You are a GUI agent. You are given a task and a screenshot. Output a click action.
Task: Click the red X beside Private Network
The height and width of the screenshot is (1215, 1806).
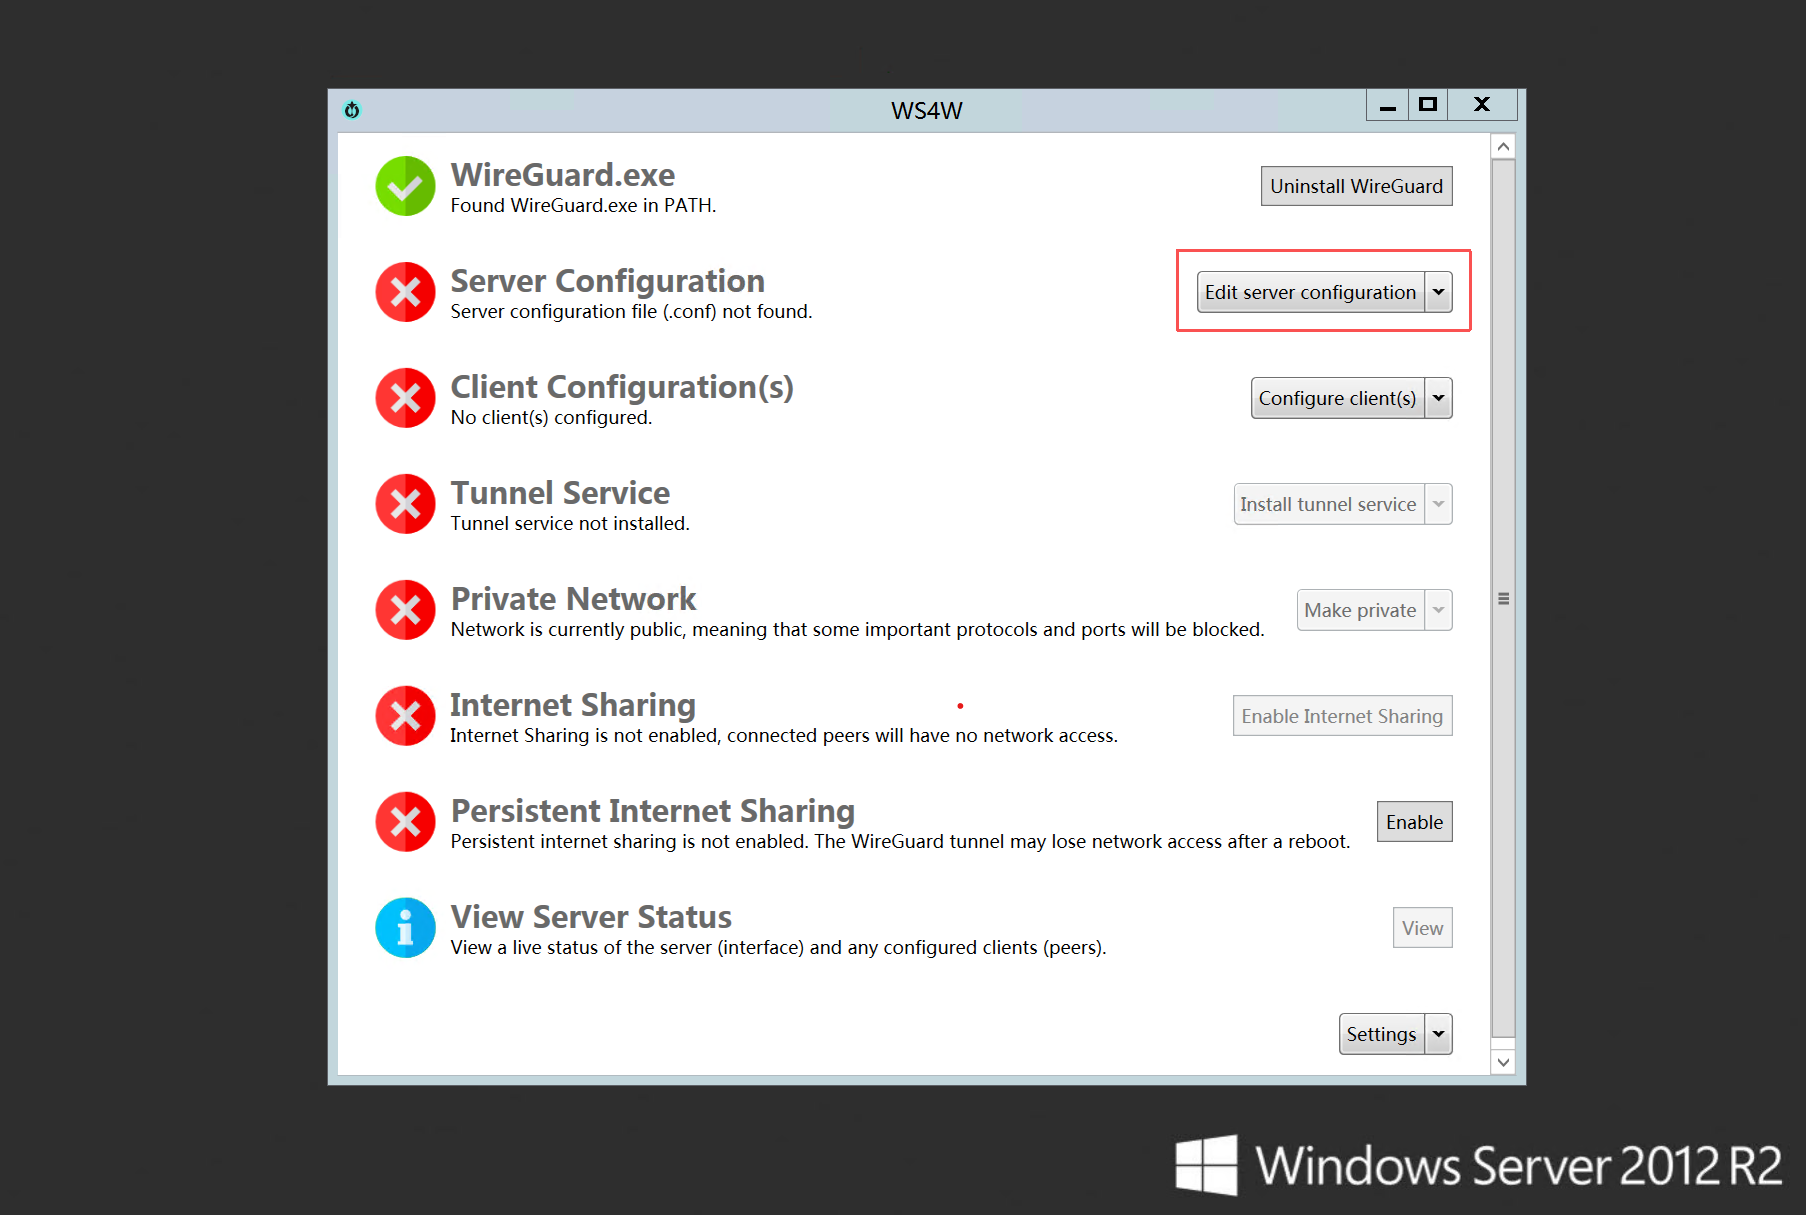(x=405, y=610)
